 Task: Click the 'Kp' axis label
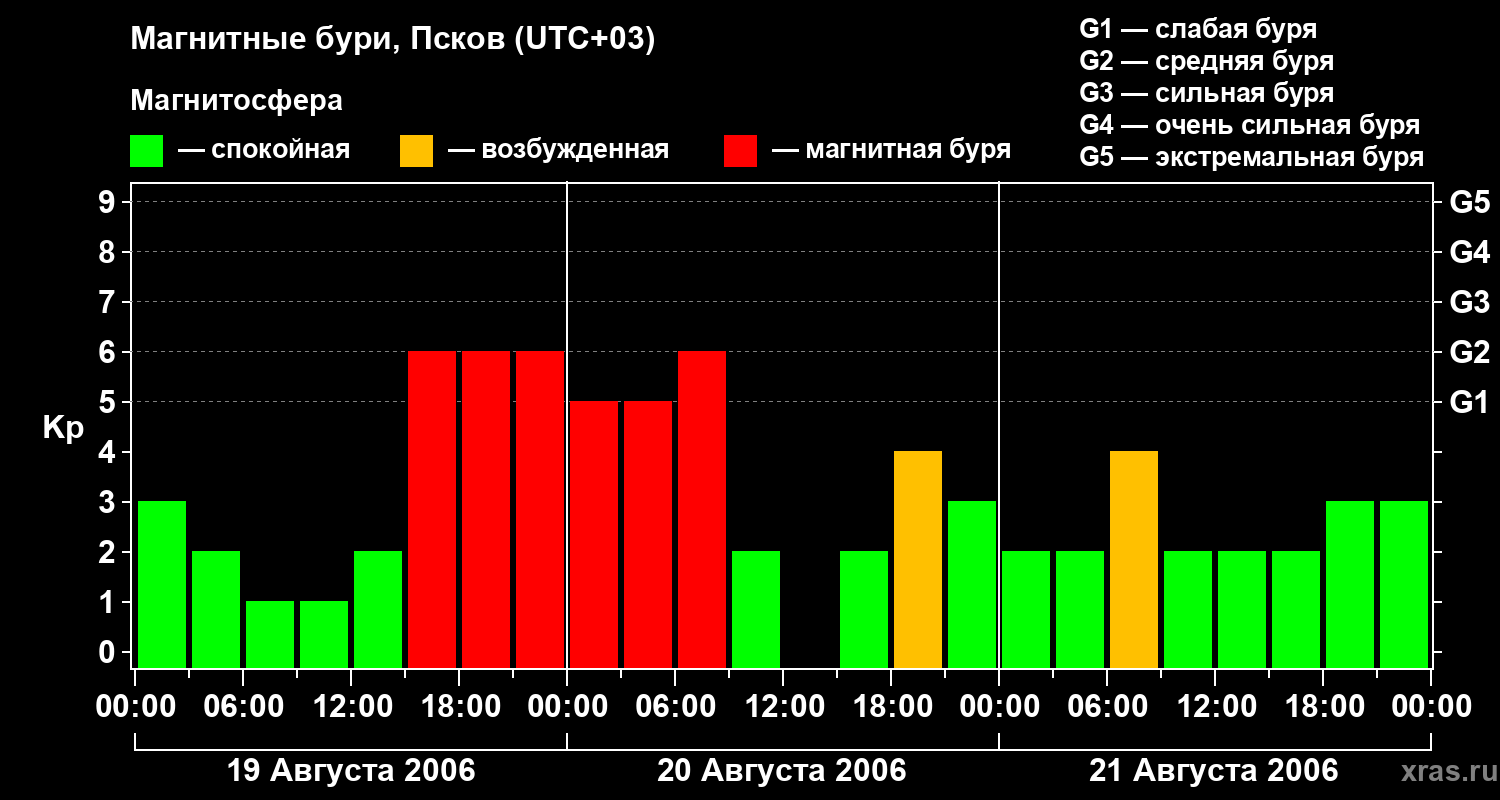(62, 429)
